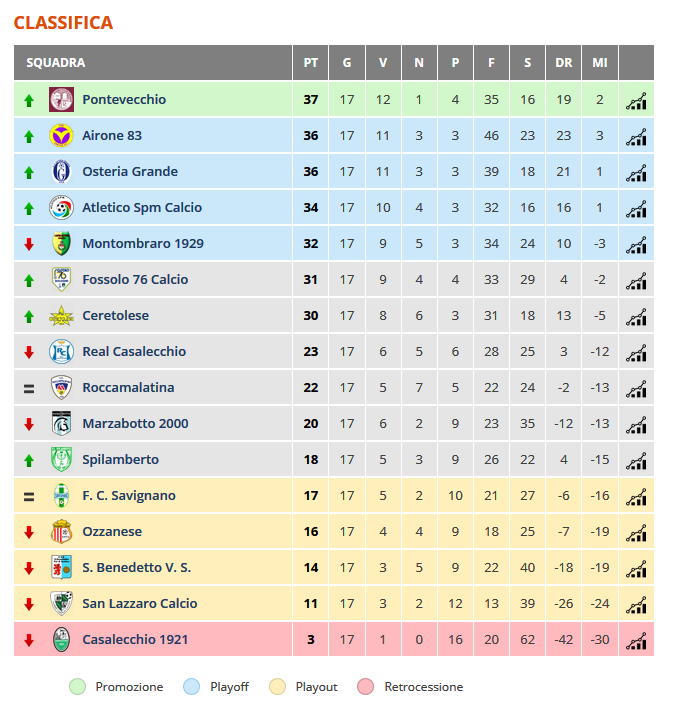
Task: Click the green Promozione legend circle
Action: tap(77, 687)
